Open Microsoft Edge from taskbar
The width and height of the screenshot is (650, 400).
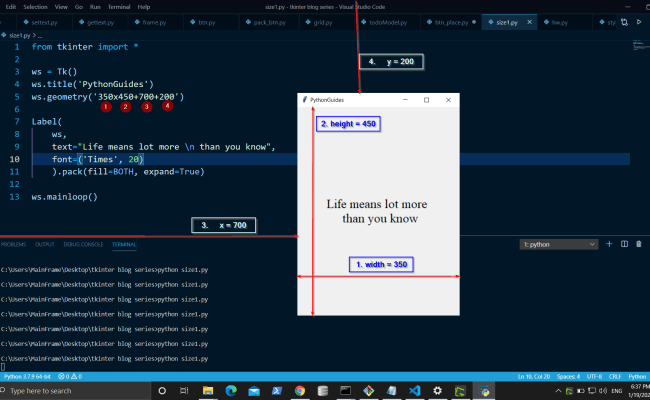pos(231,390)
